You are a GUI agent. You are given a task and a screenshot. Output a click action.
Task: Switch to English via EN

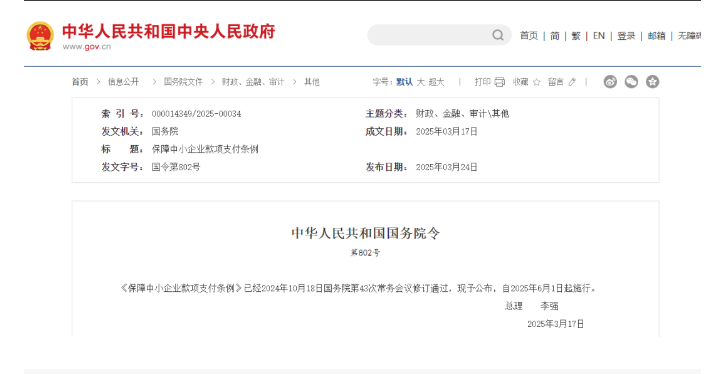[x=599, y=36]
